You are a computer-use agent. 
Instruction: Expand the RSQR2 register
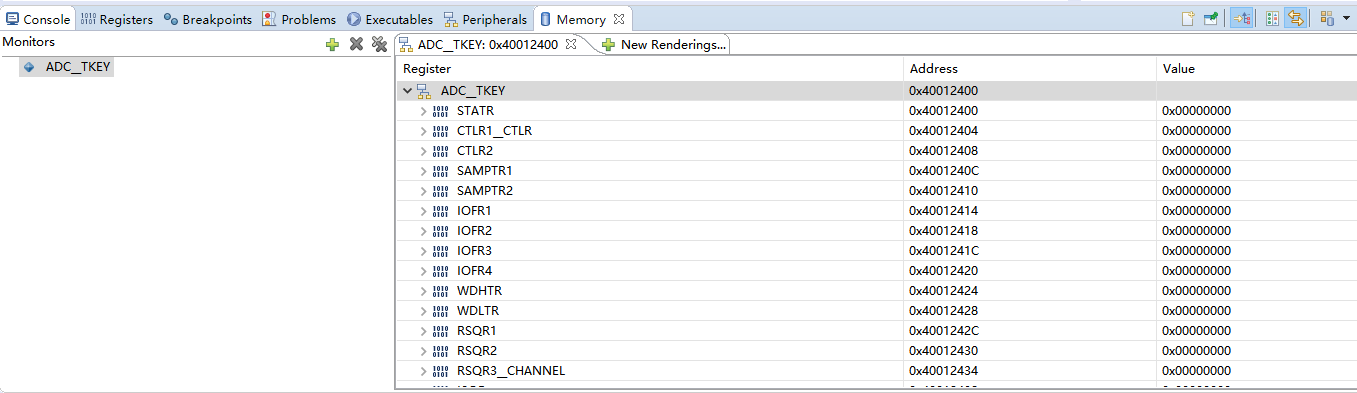coord(424,351)
